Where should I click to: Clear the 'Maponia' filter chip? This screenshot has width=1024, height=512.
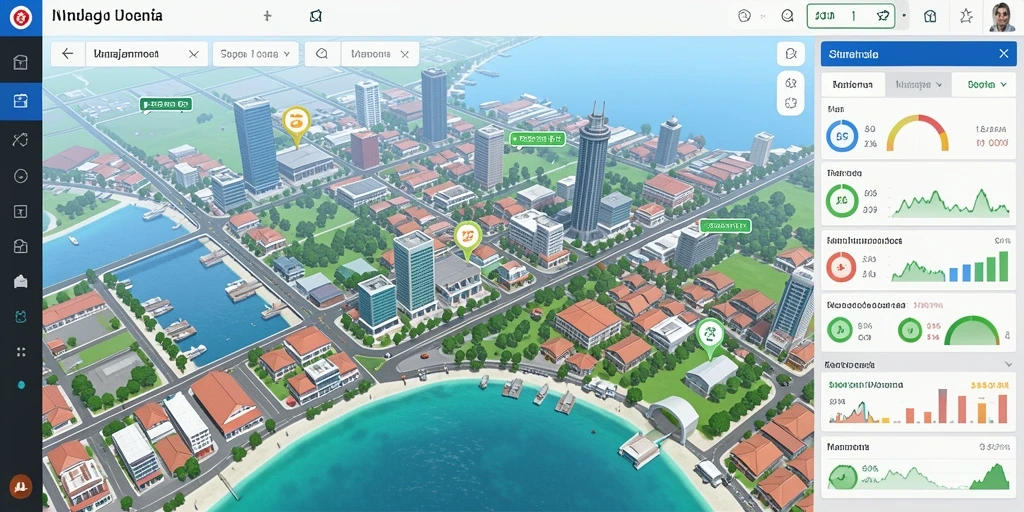coord(405,54)
